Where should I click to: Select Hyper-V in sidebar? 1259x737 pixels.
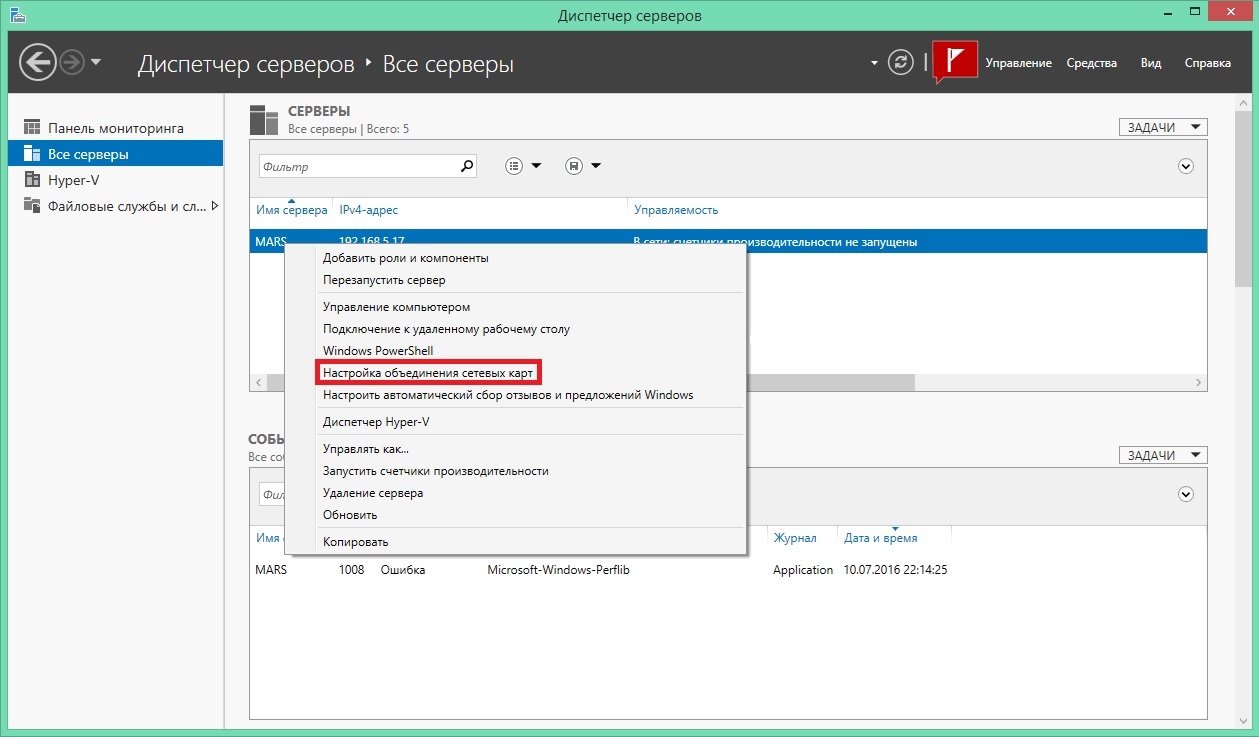tap(116, 180)
